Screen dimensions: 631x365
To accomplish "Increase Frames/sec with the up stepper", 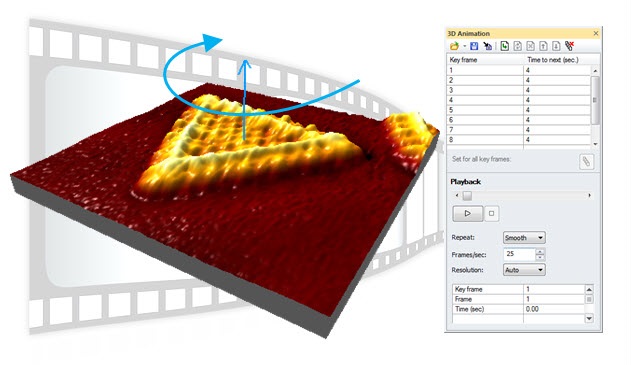I will click(540, 251).
